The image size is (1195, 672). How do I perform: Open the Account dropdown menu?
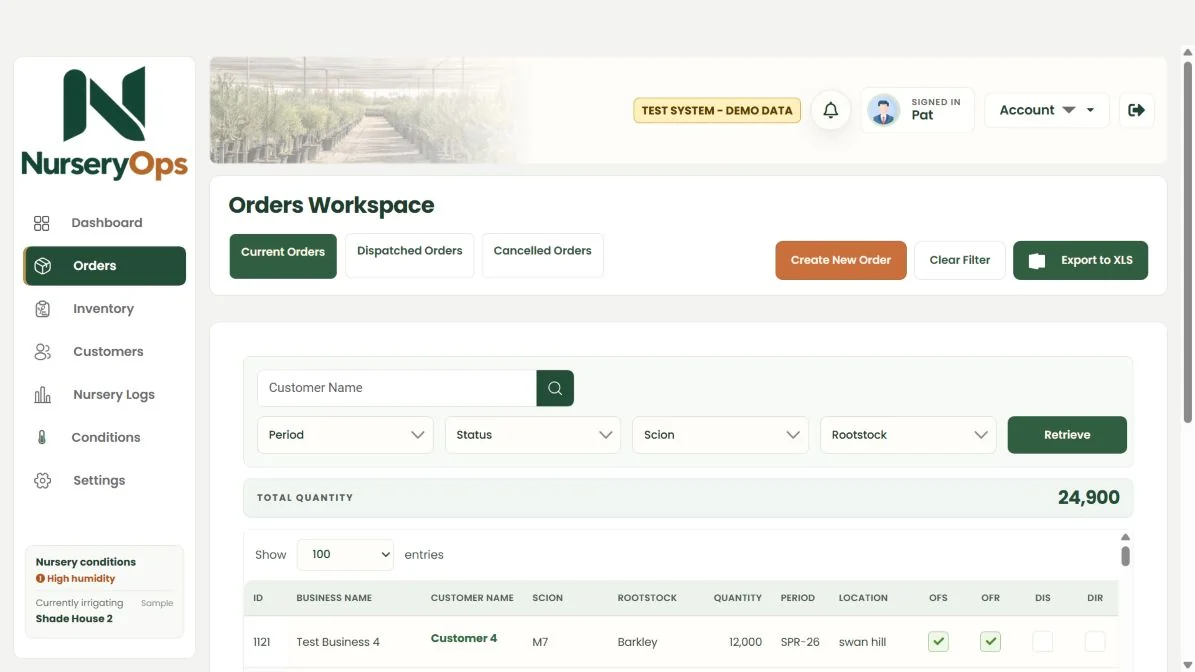[1046, 110]
